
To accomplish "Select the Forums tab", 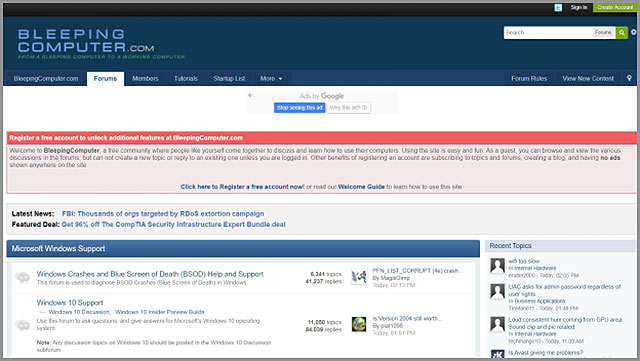I will coord(105,78).
